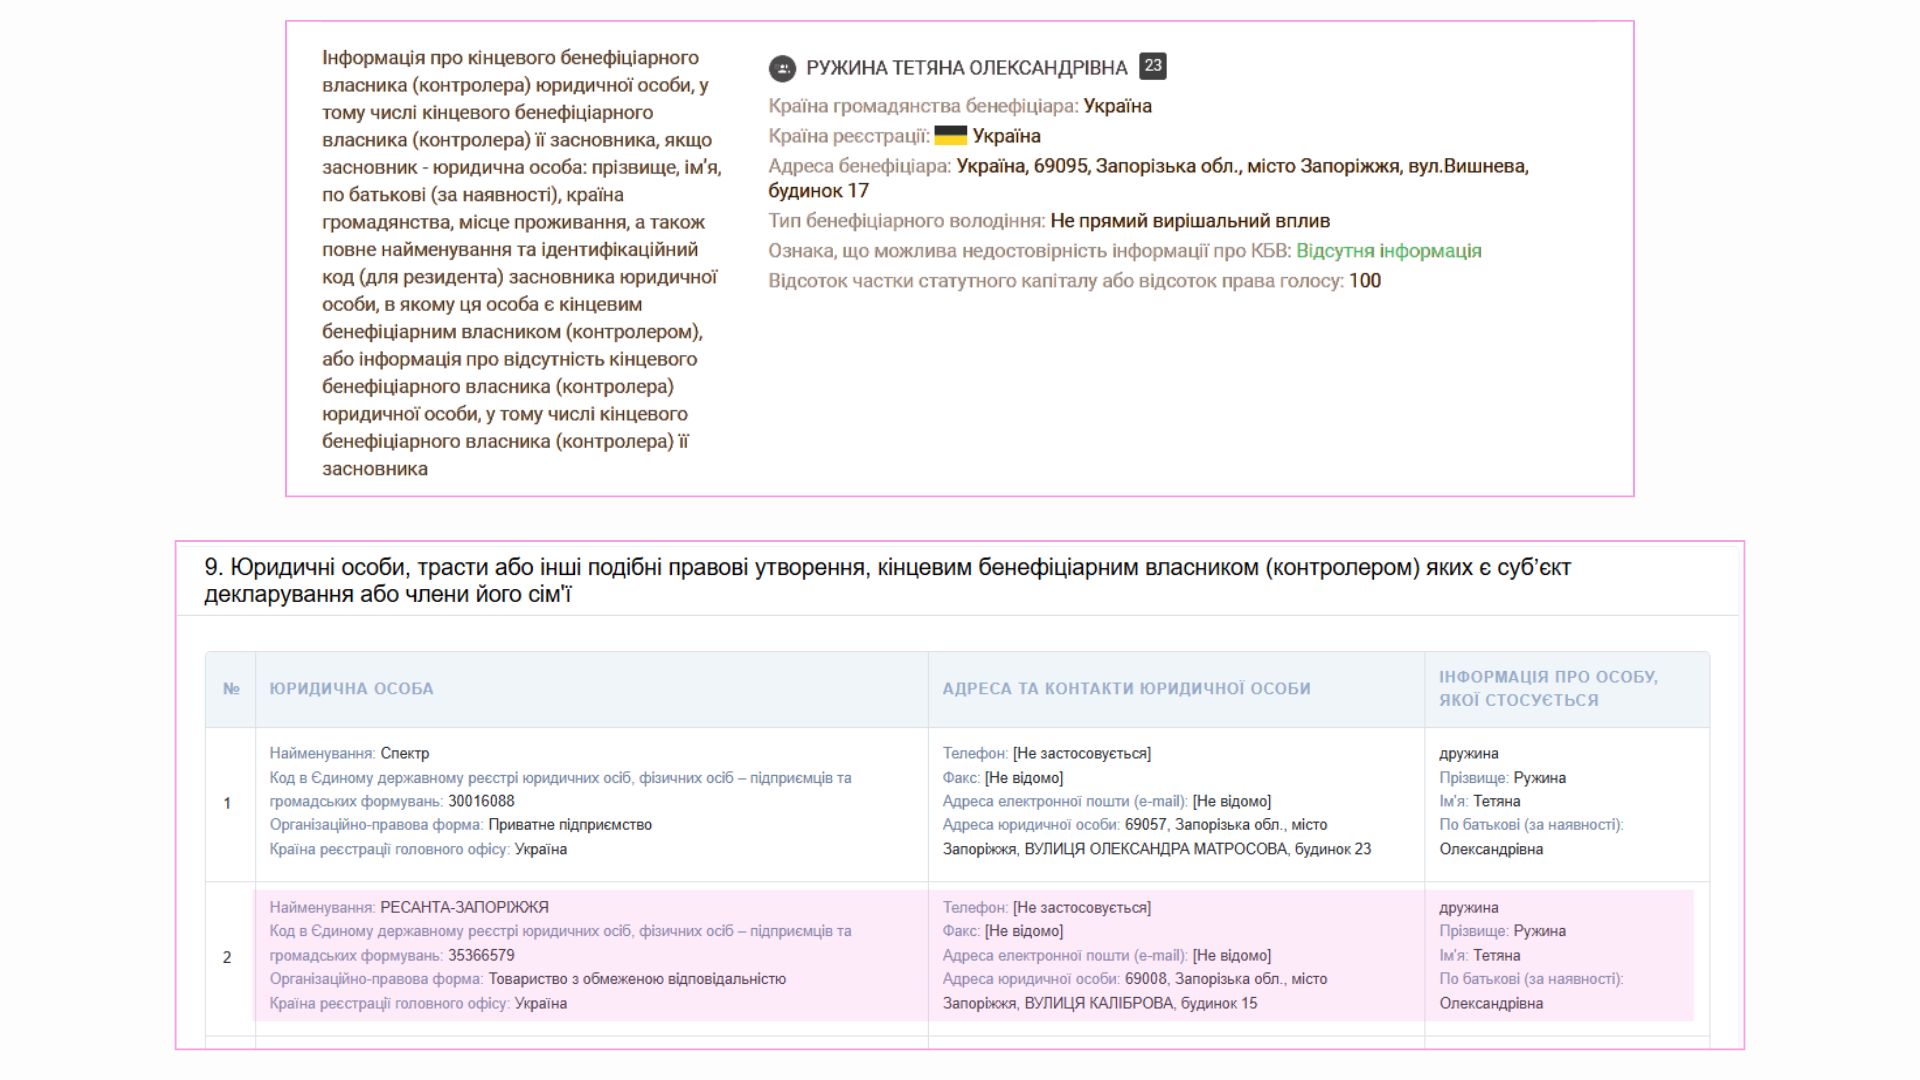Viewport: 1920px width, 1080px height.
Task: Open beneficiary name РУЖИНА ТЕТЯНА ОЛЕКСАНДРІВНА
Action: 966,68
